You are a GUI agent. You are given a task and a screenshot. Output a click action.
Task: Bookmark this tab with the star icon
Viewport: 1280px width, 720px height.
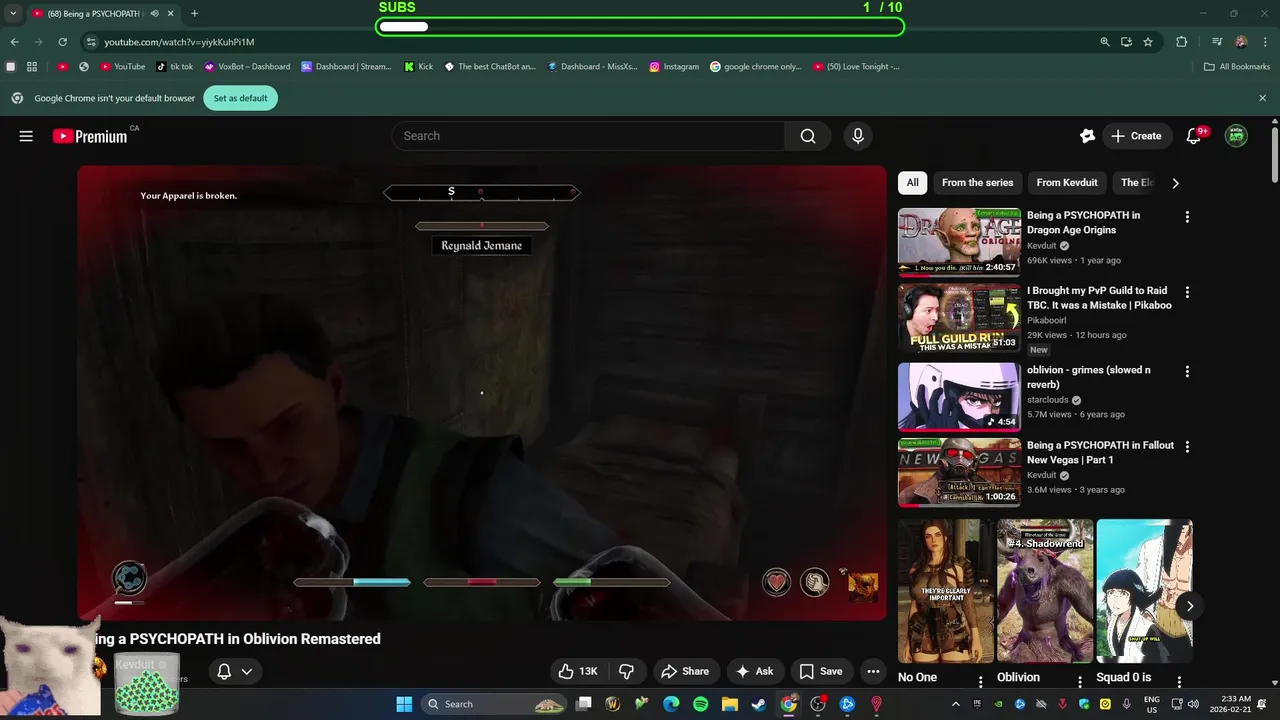tap(1148, 42)
